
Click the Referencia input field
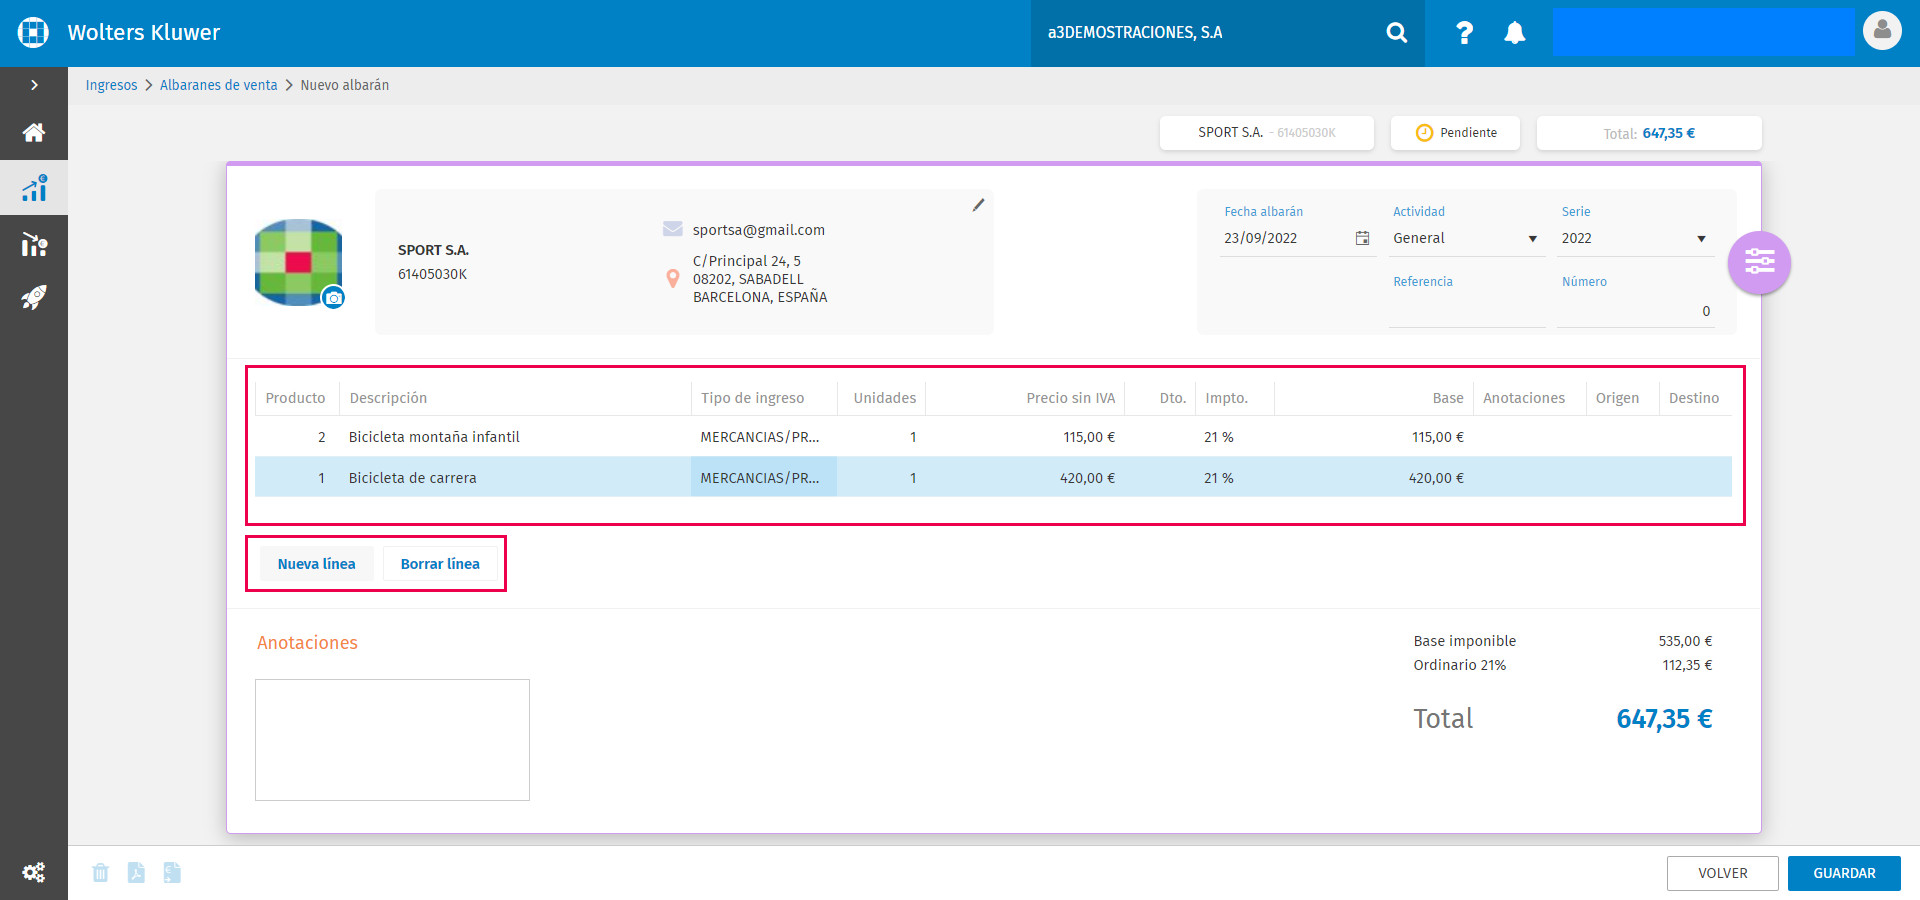[x=1467, y=311]
